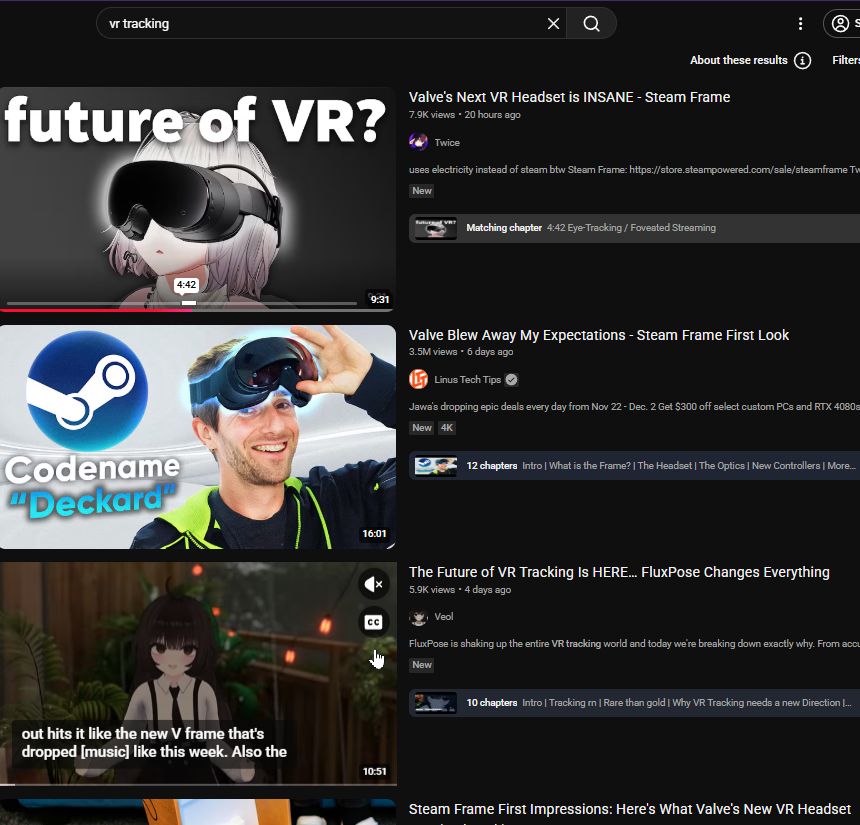Viewport: 860px width, 825px height.
Task: Click the 4K badge
Action: point(447,428)
